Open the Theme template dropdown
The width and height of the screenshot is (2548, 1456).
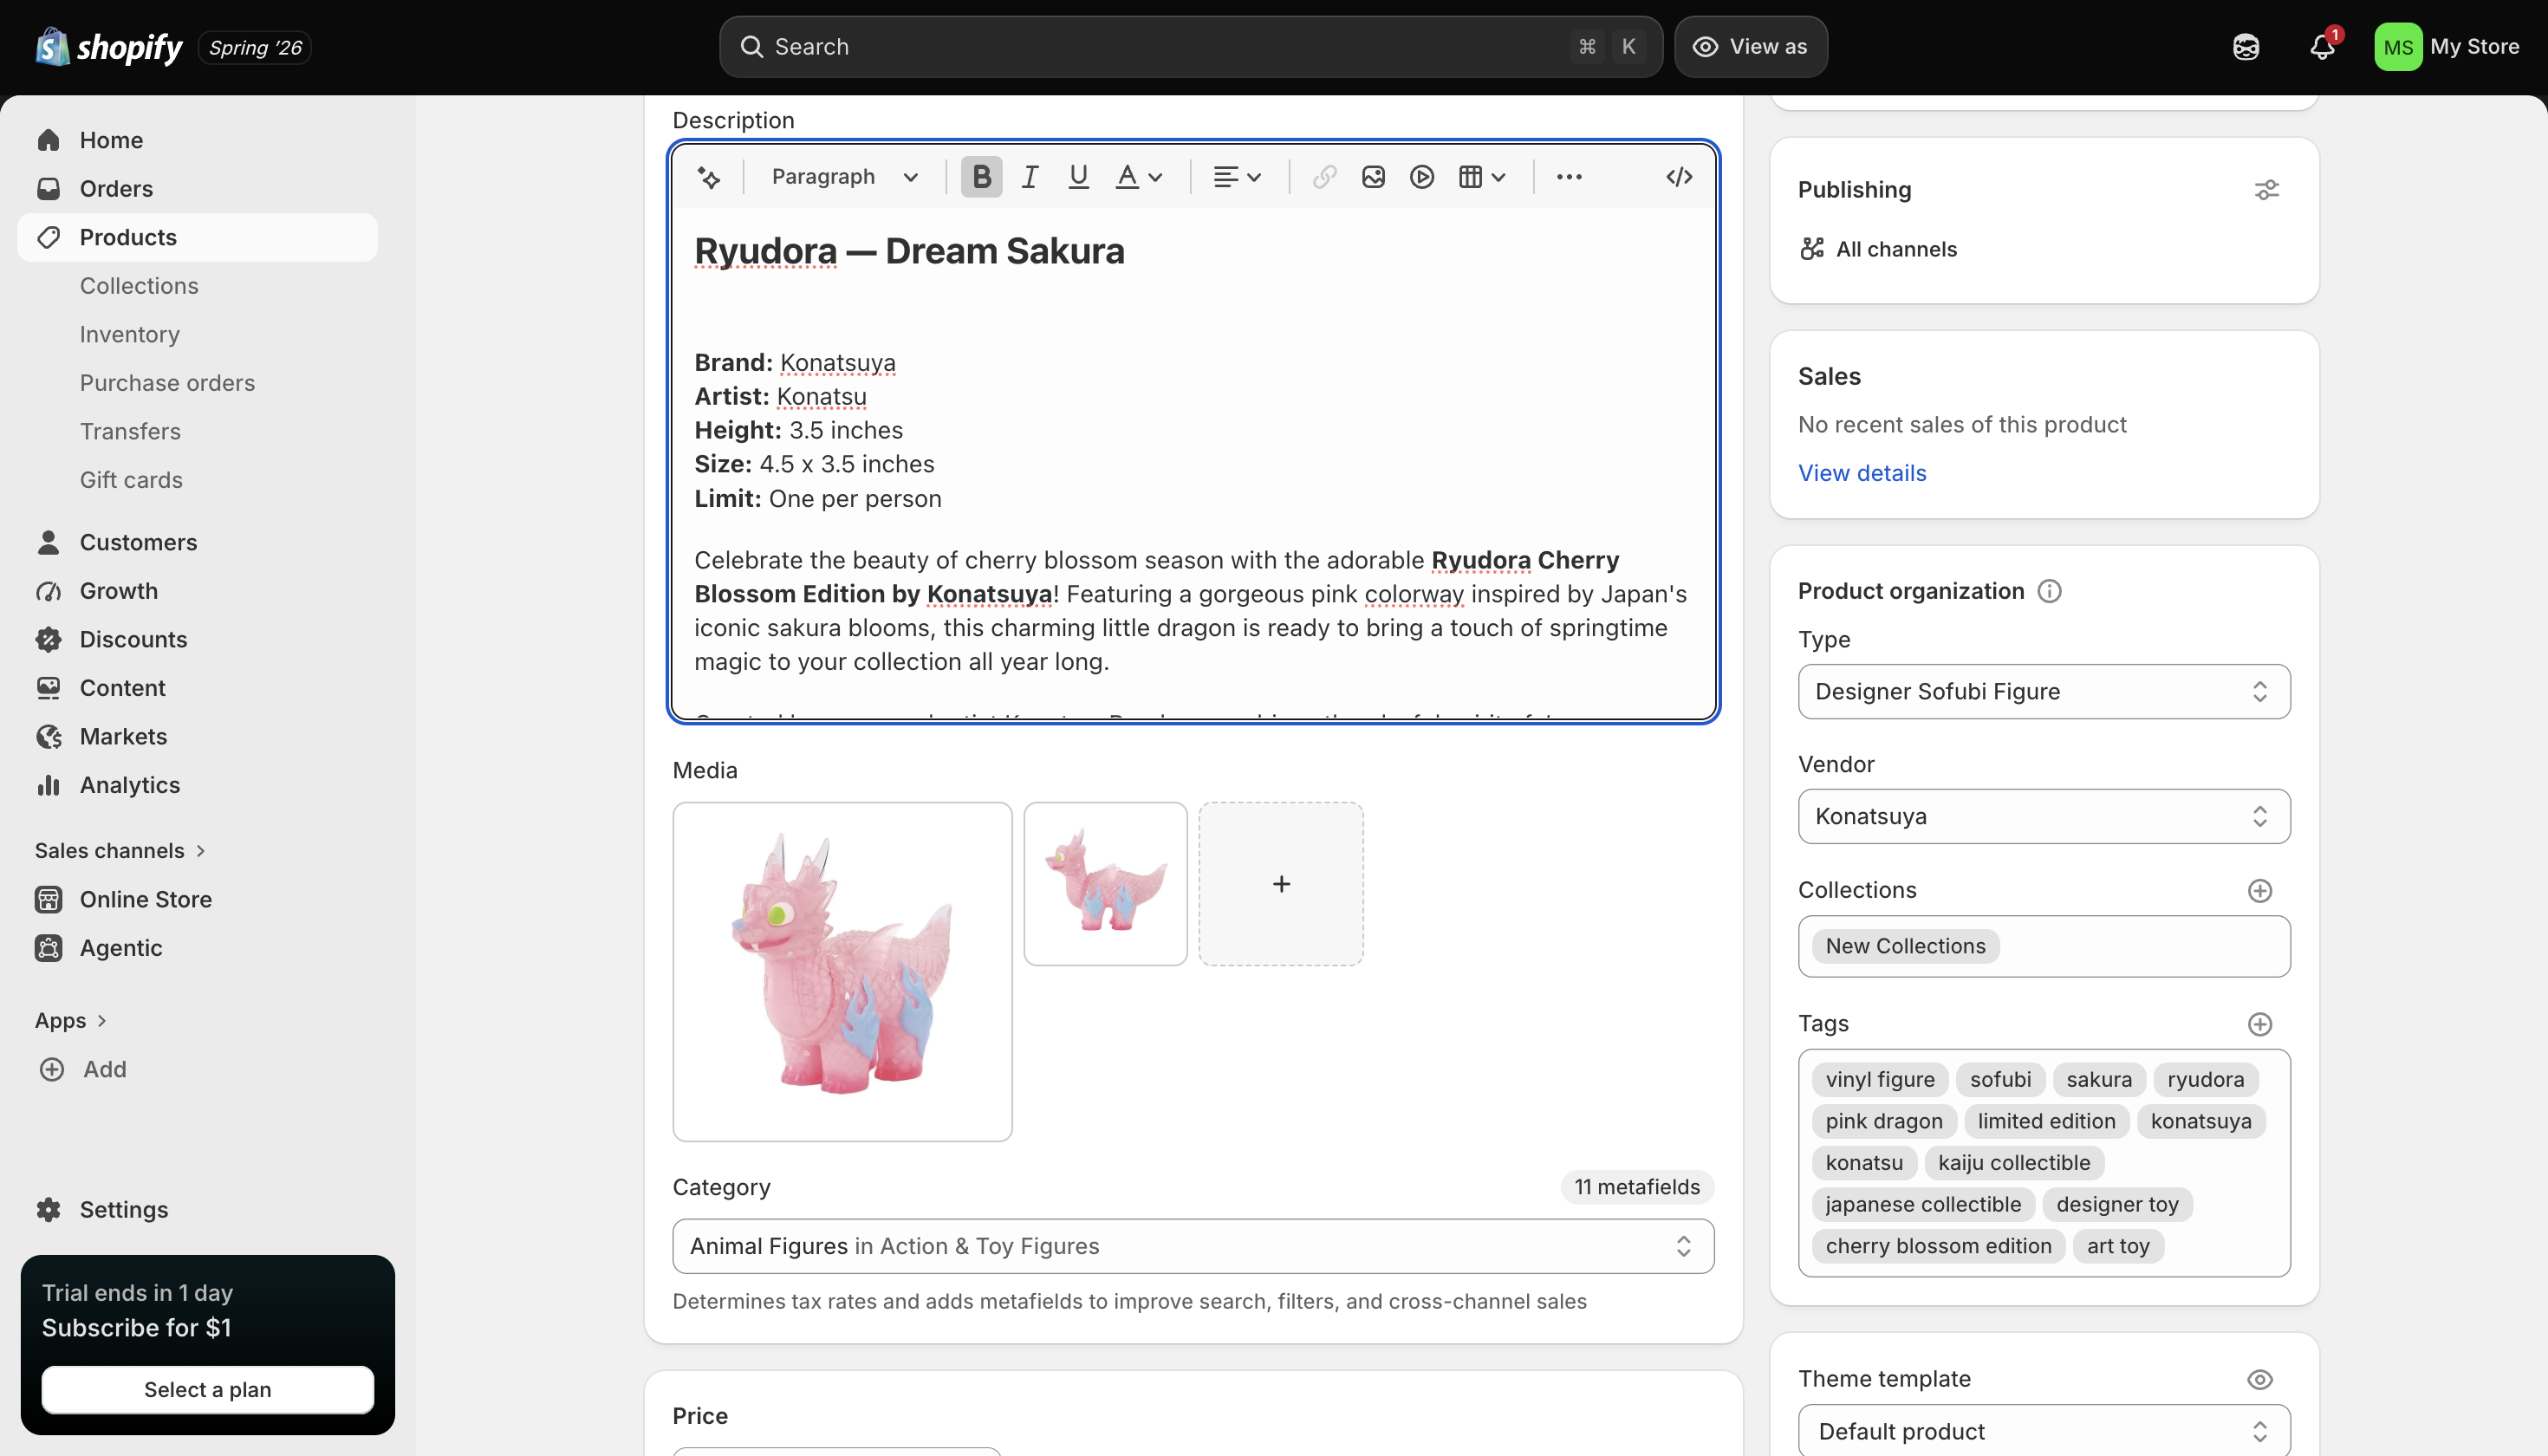2043,1431
